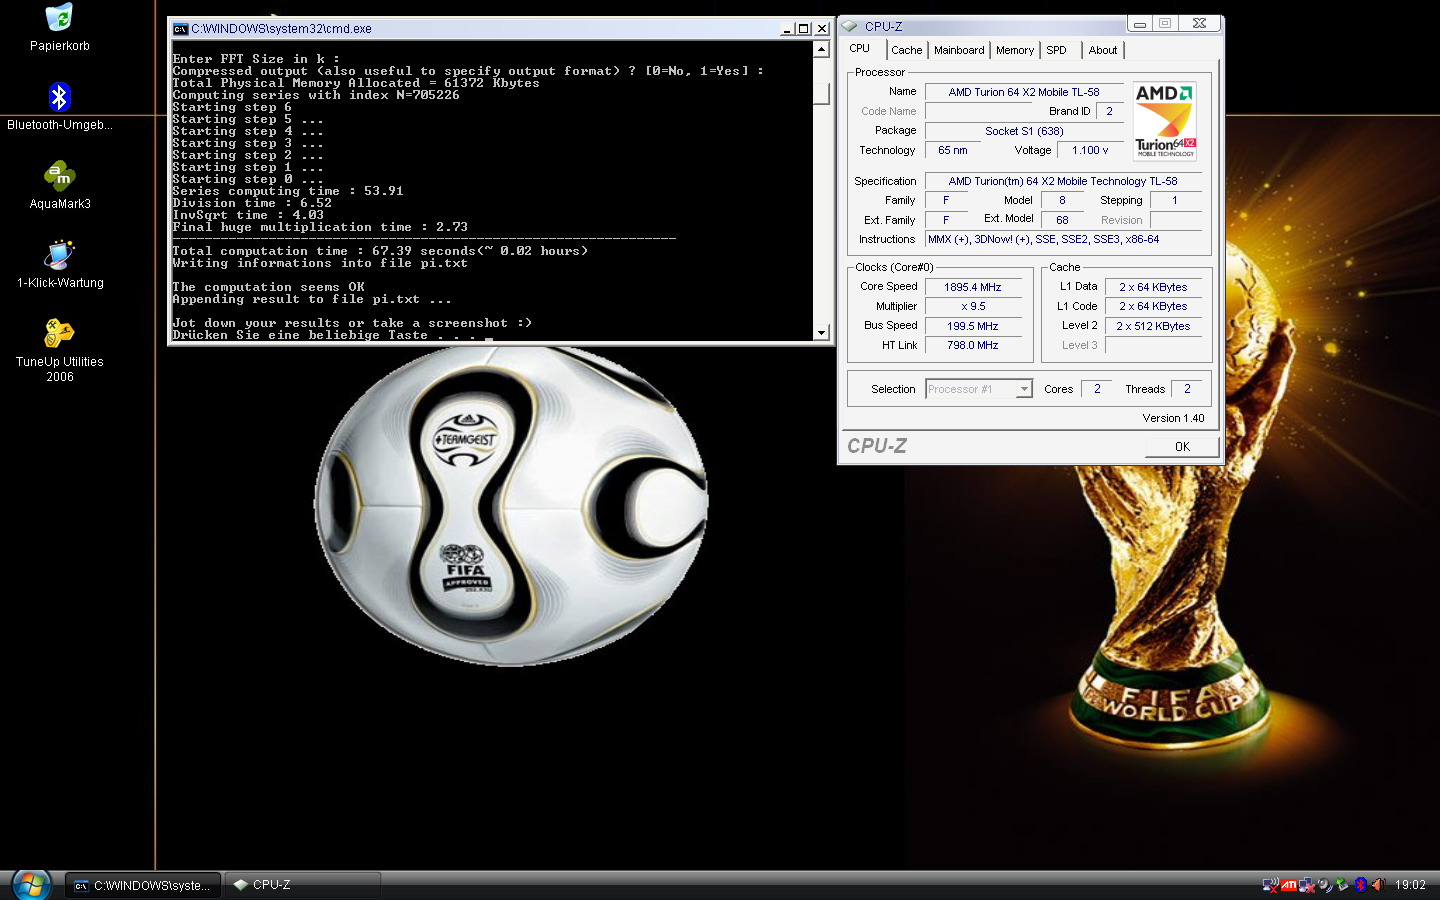Click the Instructions field MMX, 3DNow!, SSE
Screen dimensions: 1440x900
1063,239
